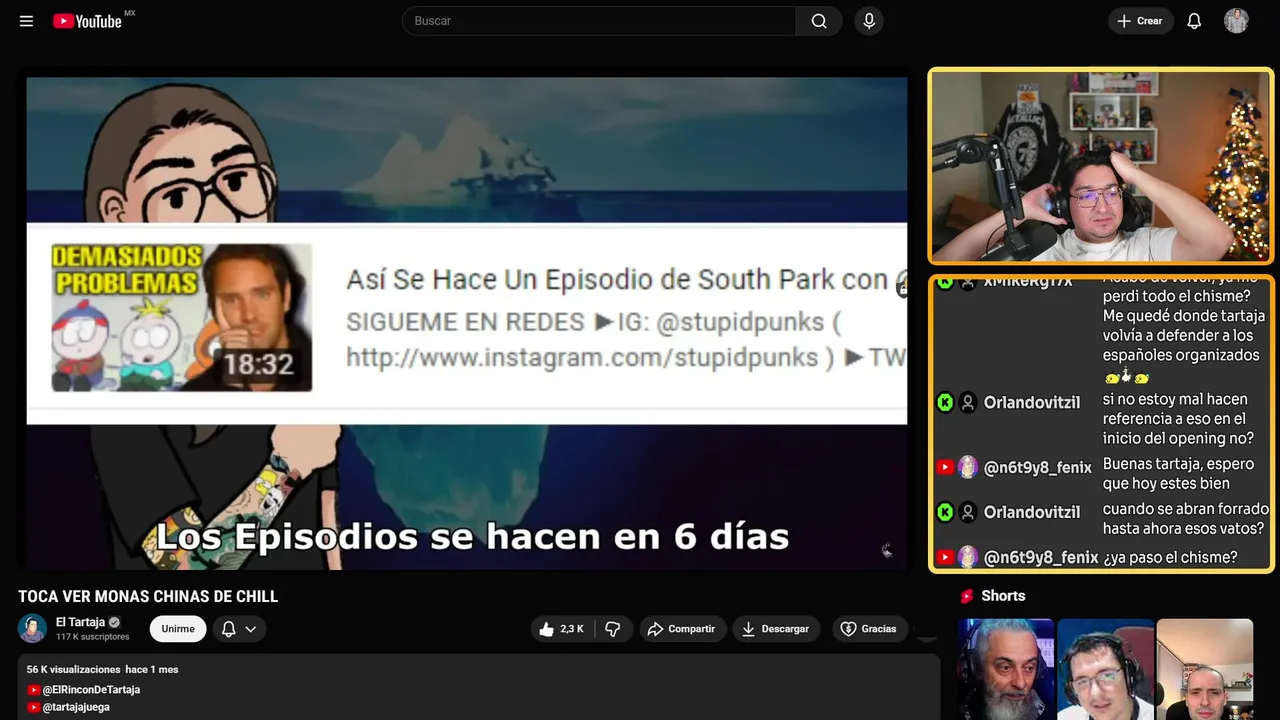Click El Tartaja channel avatar
1280x720 pixels.
(x=33, y=628)
